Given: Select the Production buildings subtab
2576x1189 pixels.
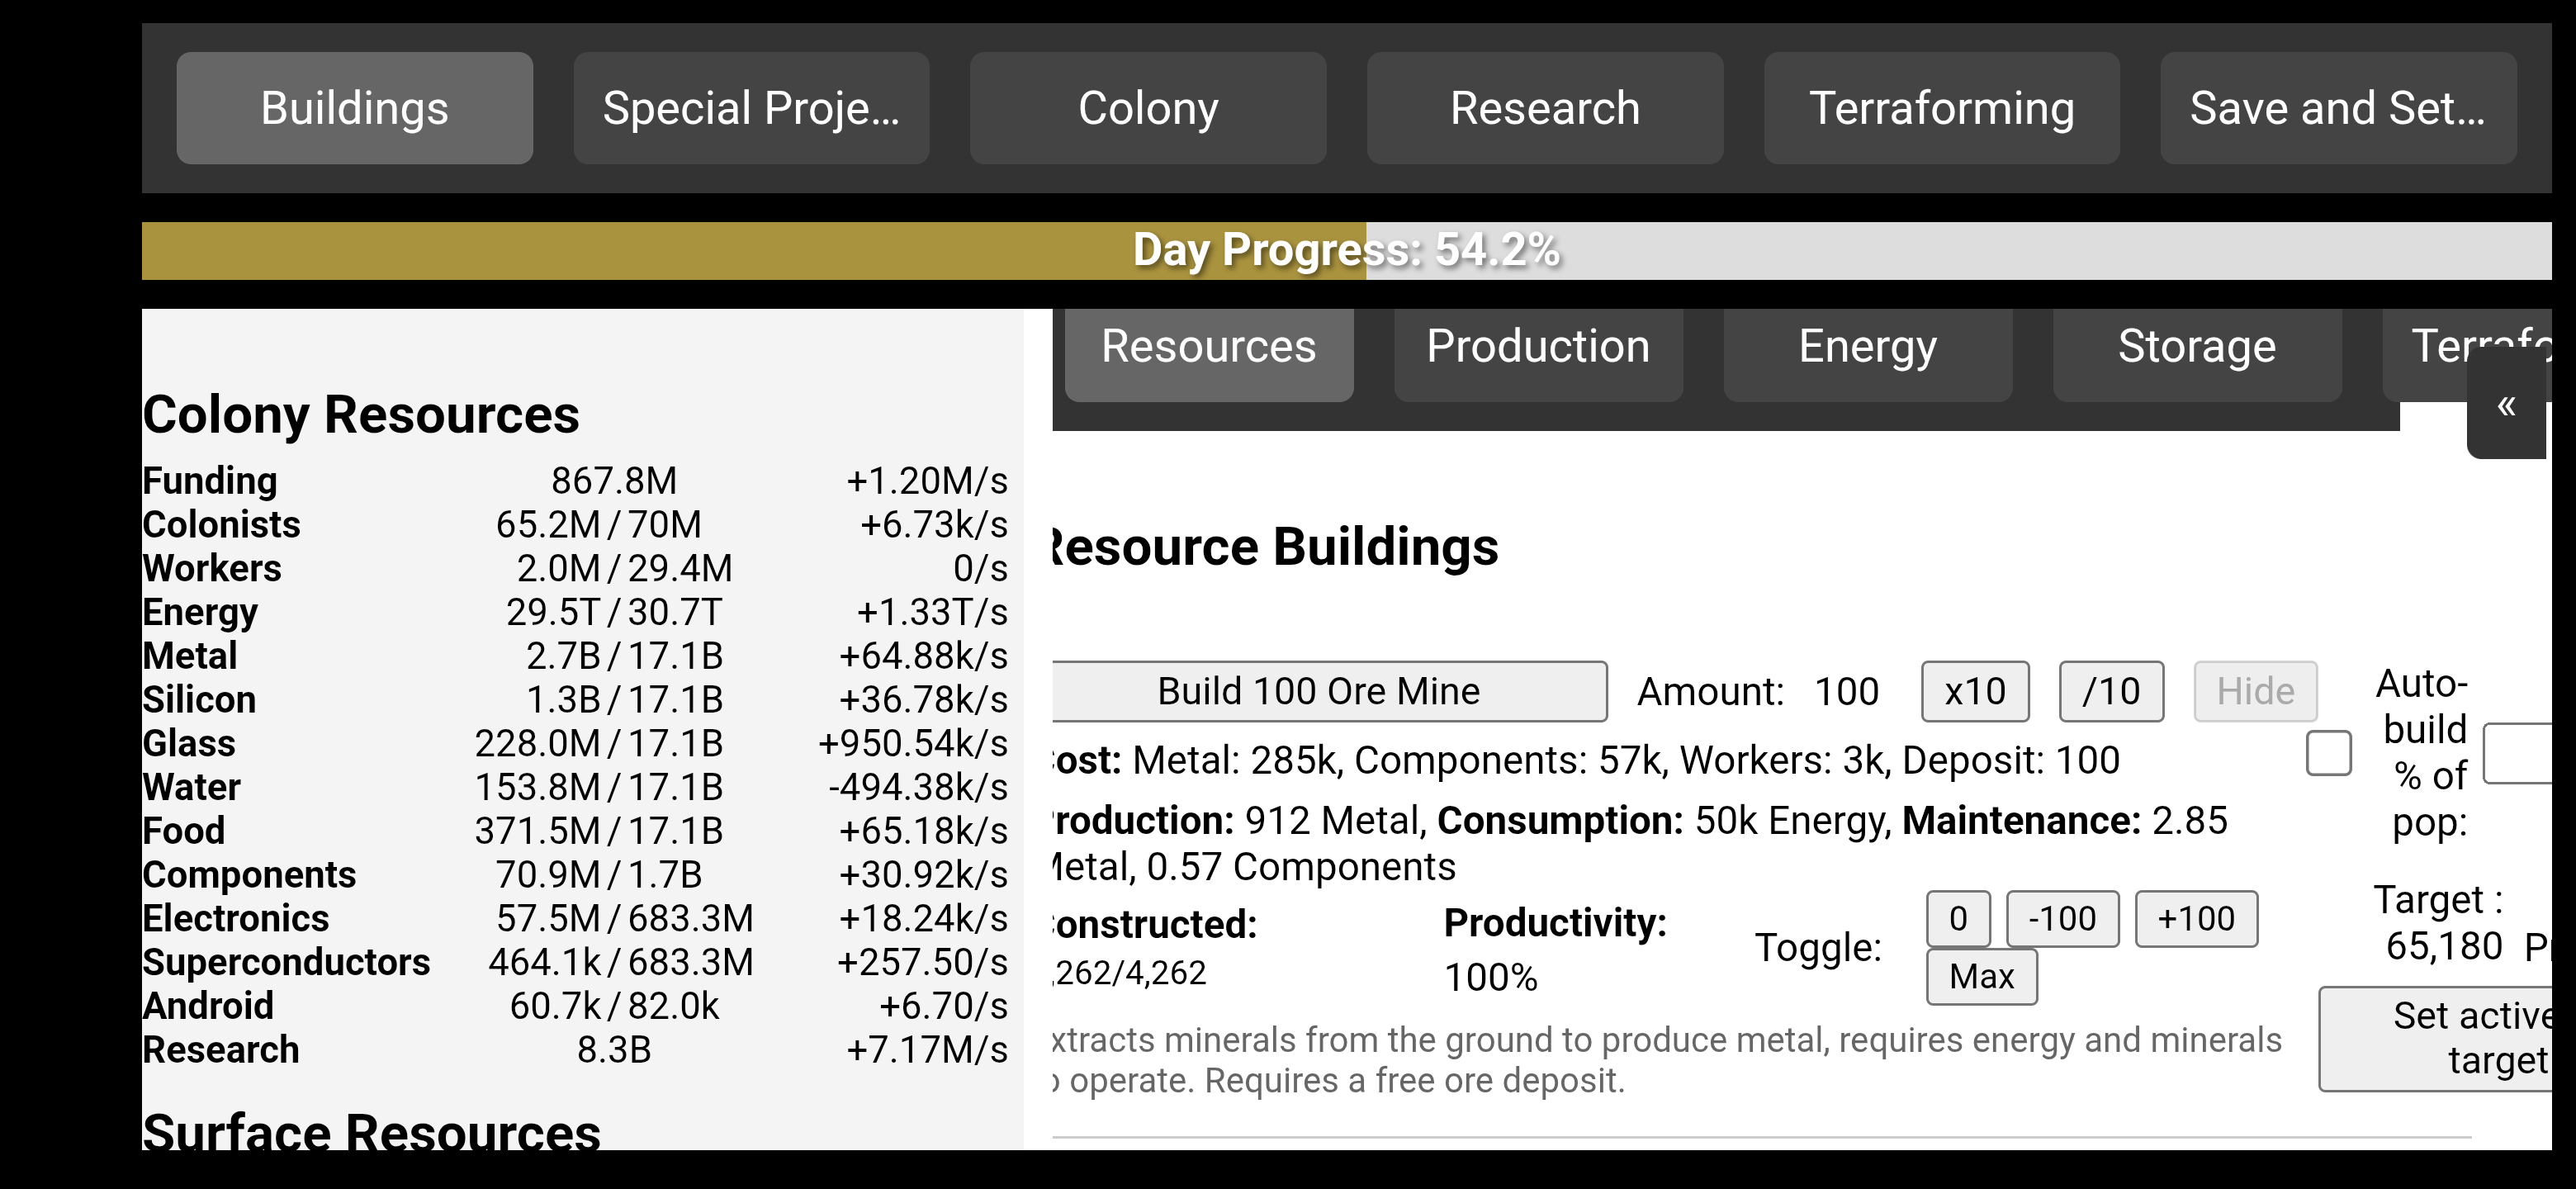Looking at the screenshot, I should (x=1537, y=348).
